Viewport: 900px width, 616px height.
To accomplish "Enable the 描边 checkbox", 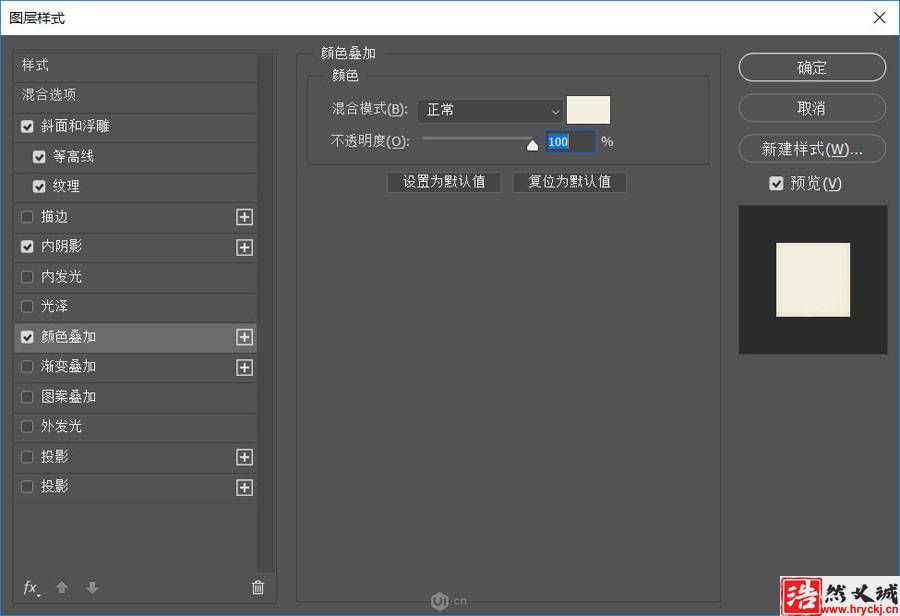I will [27, 217].
